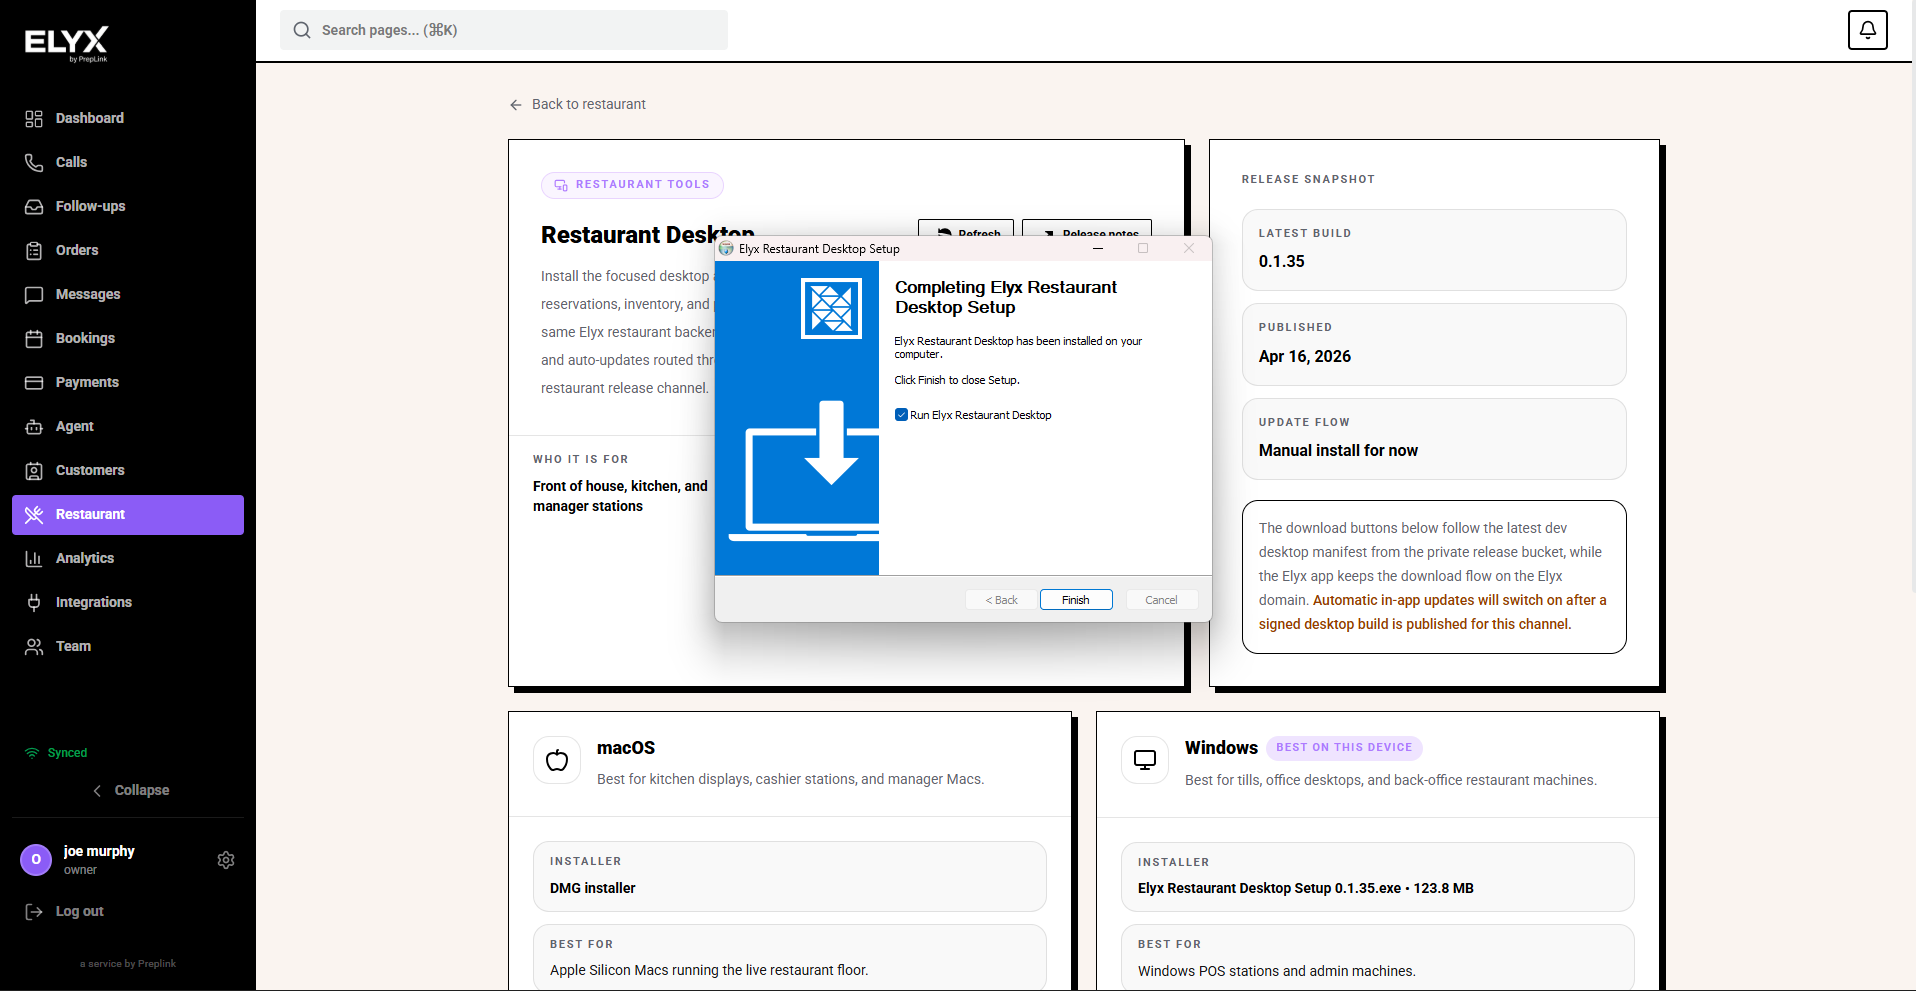Click the disabled Back button in setup

pyautogui.click(x=1001, y=600)
